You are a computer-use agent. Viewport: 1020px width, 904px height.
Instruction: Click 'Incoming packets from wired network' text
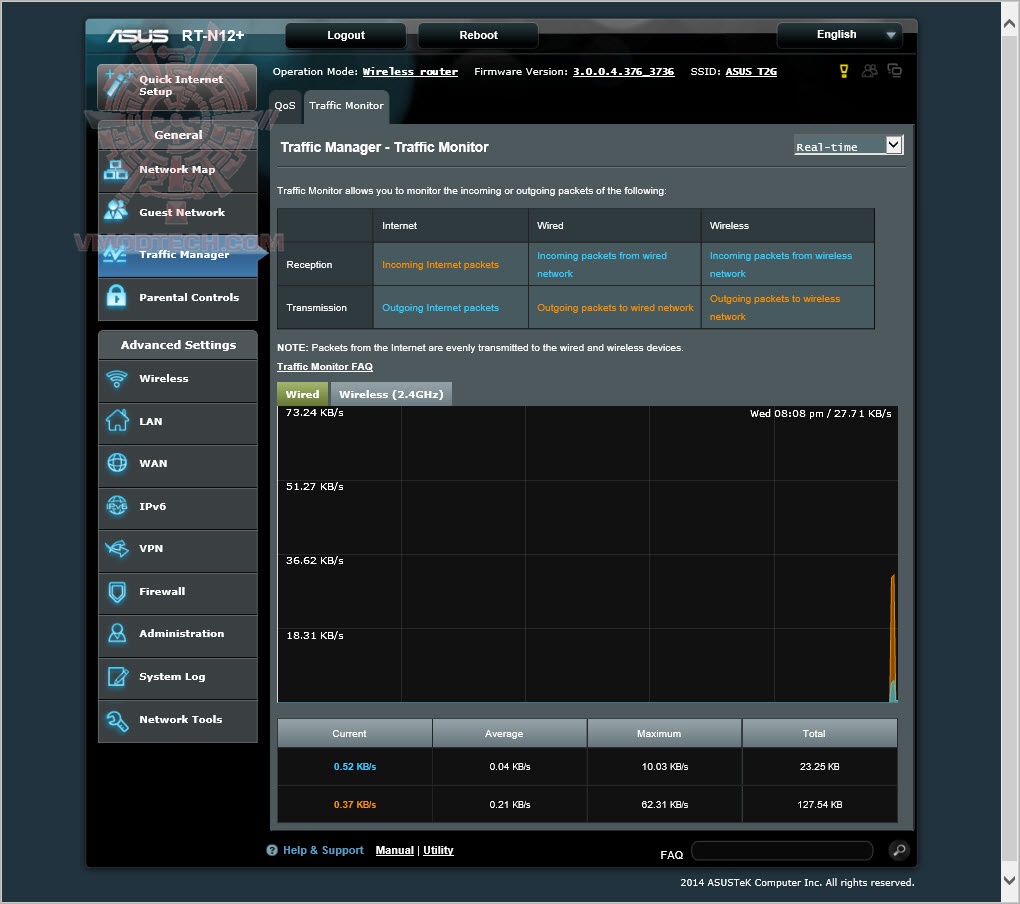[602, 265]
